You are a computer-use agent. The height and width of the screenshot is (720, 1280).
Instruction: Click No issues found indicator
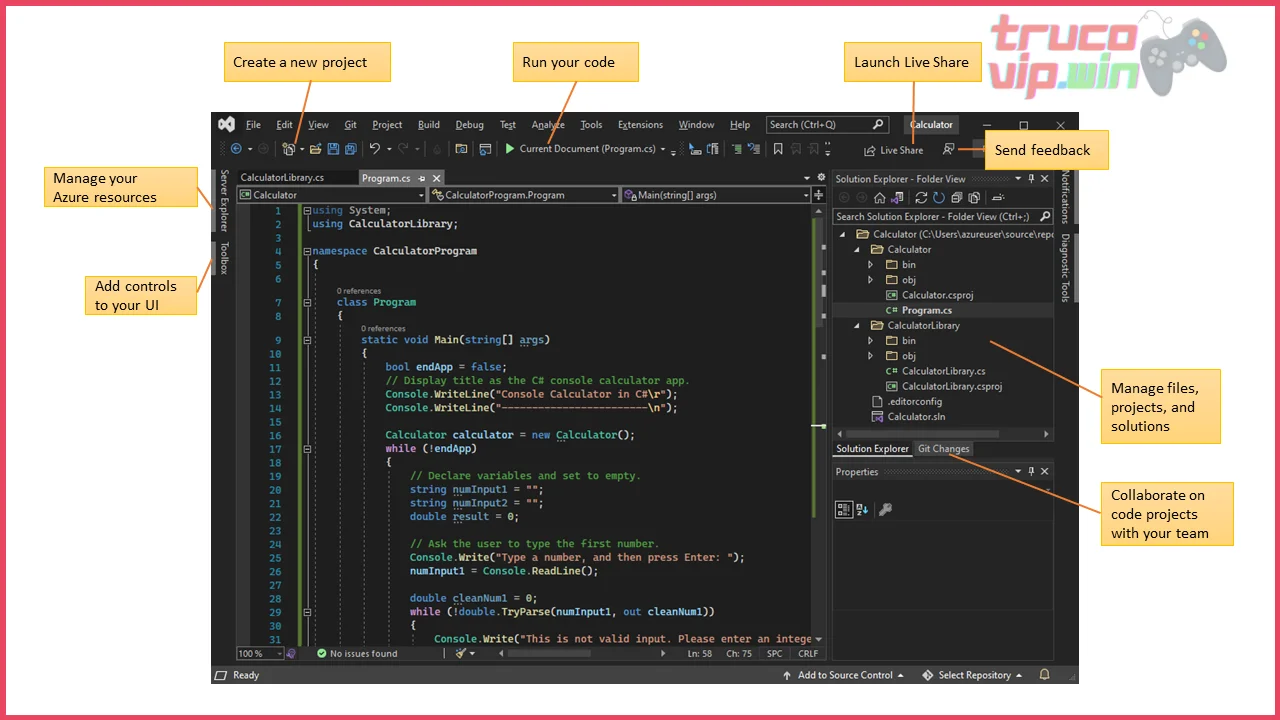point(357,653)
